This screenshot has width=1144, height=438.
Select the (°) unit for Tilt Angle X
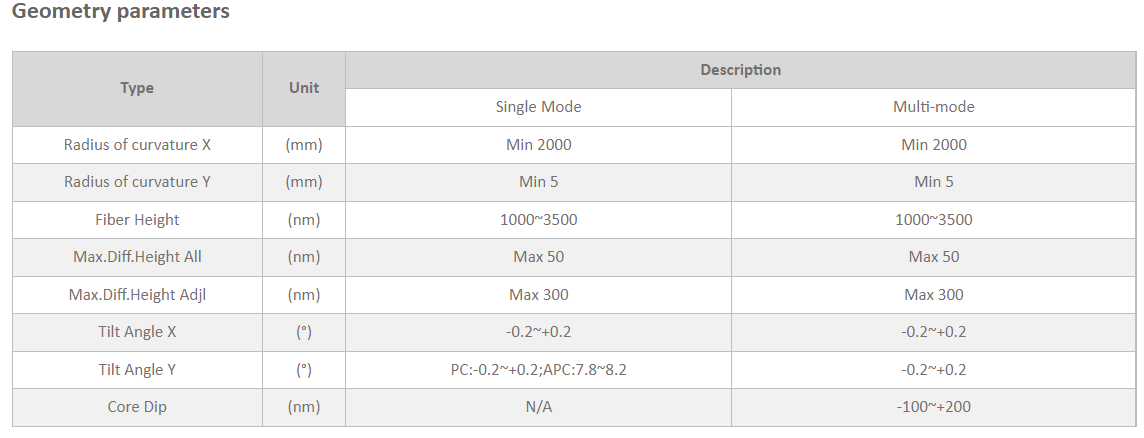[x=304, y=332]
